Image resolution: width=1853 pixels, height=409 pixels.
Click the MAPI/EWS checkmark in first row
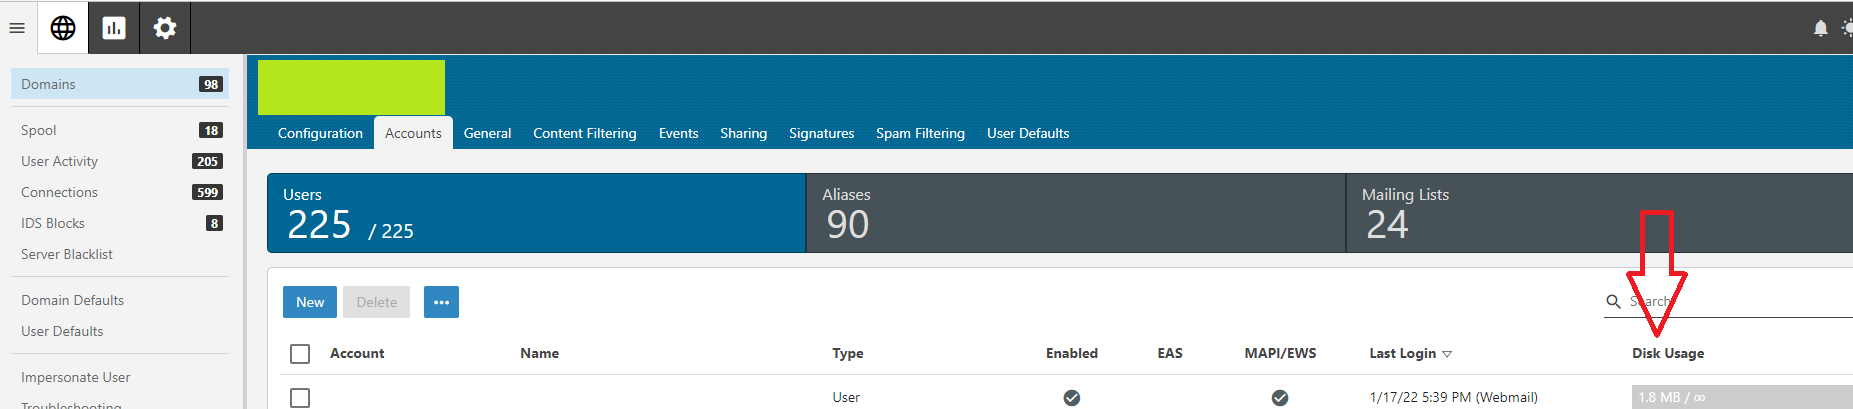pyautogui.click(x=1279, y=398)
